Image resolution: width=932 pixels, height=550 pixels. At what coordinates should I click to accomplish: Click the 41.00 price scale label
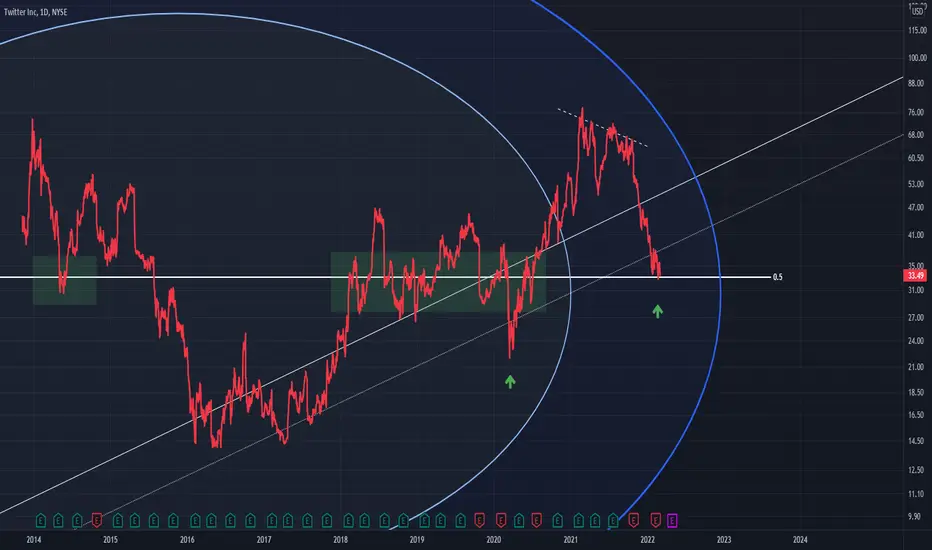pyautogui.click(x=915, y=235)
